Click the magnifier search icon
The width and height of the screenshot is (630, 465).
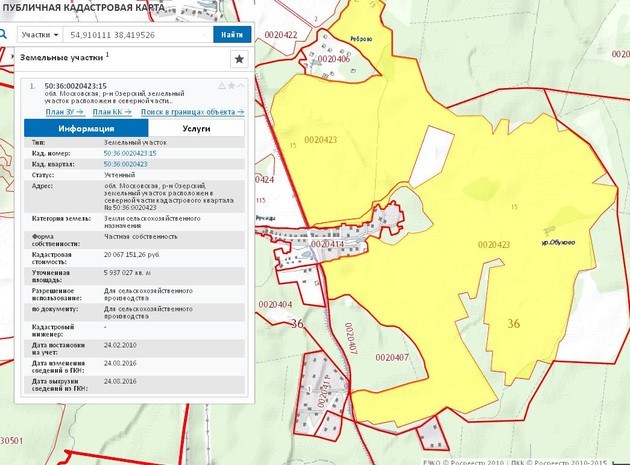(x=3, y=35)
